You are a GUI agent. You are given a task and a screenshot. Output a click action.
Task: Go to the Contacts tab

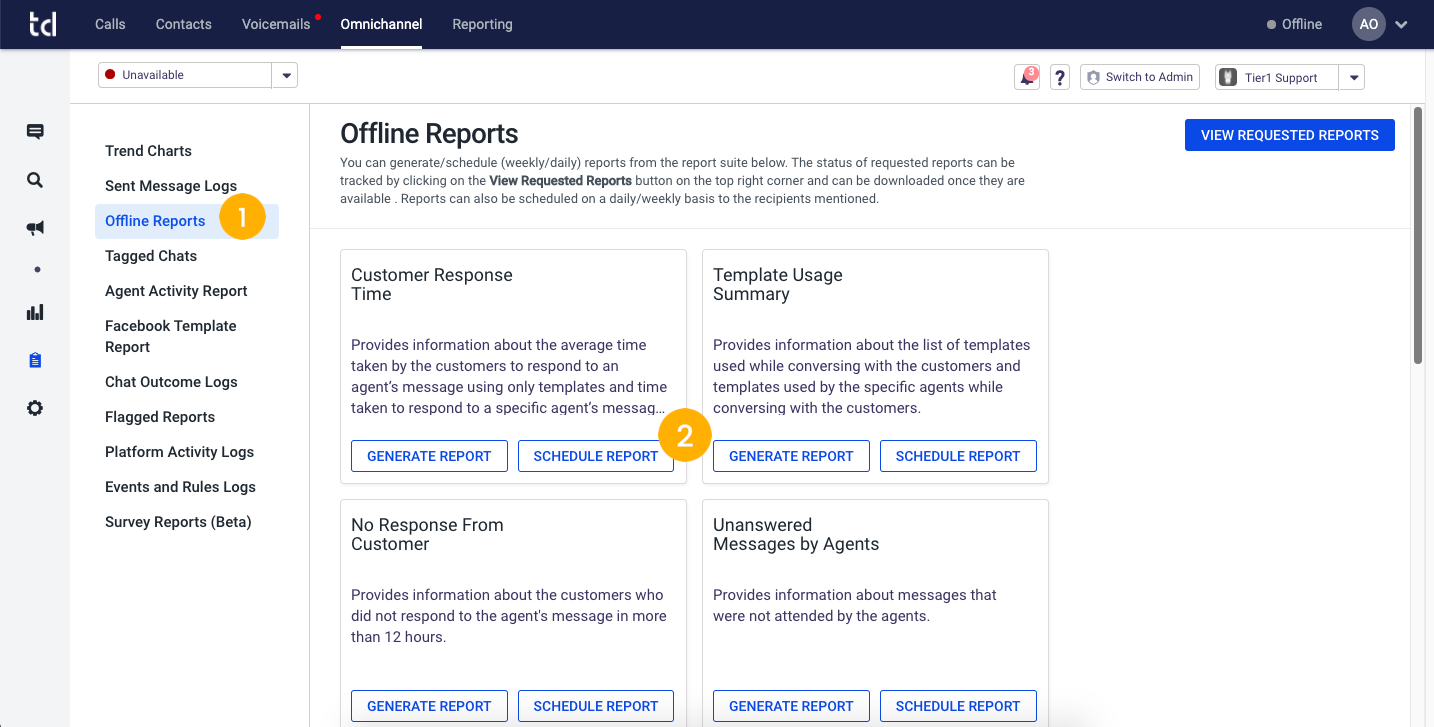(x=184, y=24)
